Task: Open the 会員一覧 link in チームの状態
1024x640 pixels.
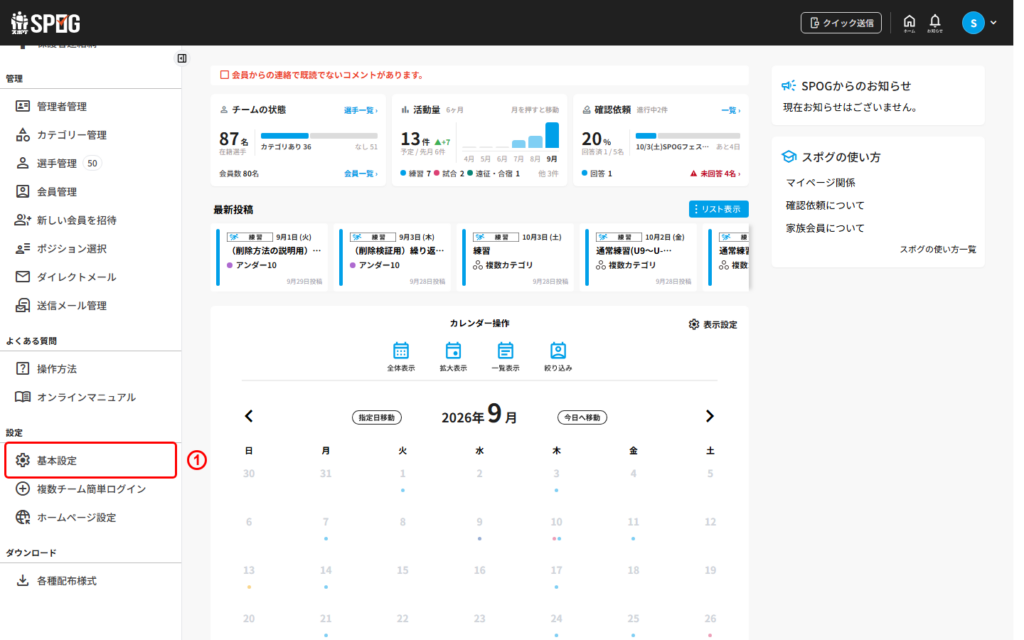Action: click(x=360, y=174)
